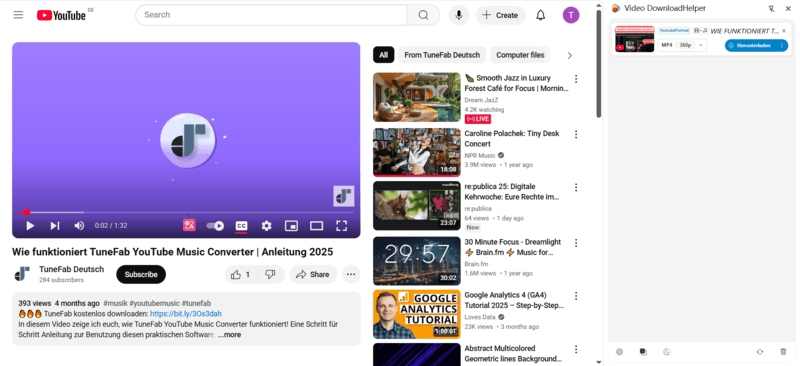The image size is (800, 366).
Task: Select From TuneFab Deutsch chip
Action: click(x=442, y=55)
